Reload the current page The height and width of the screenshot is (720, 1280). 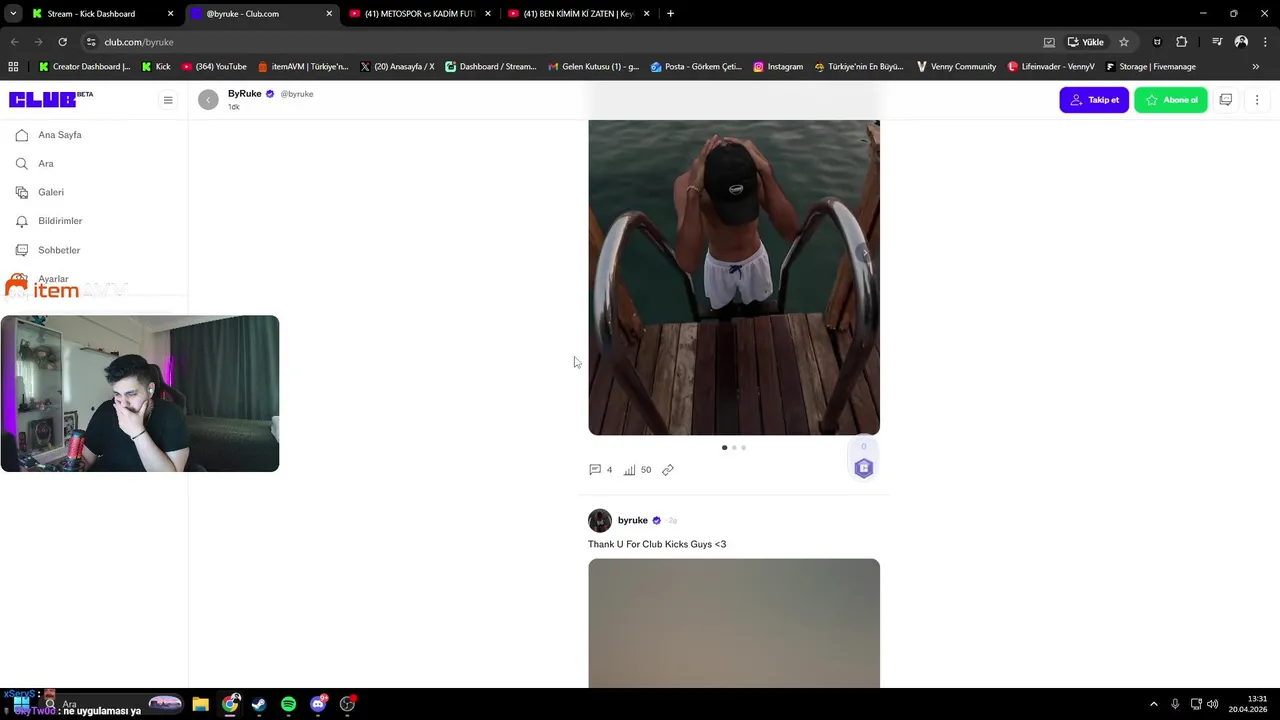pyautogui.click(x=62, y=42)
